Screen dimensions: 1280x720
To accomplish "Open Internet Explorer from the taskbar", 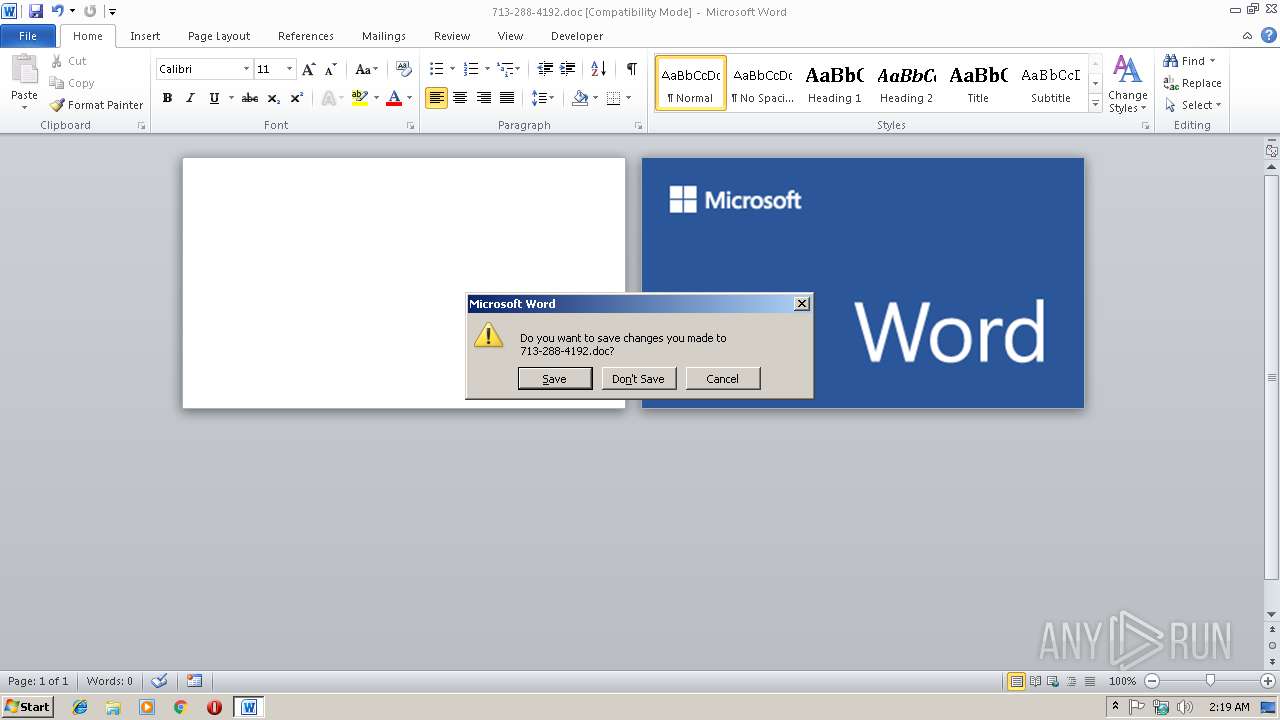I will [80, 707].
